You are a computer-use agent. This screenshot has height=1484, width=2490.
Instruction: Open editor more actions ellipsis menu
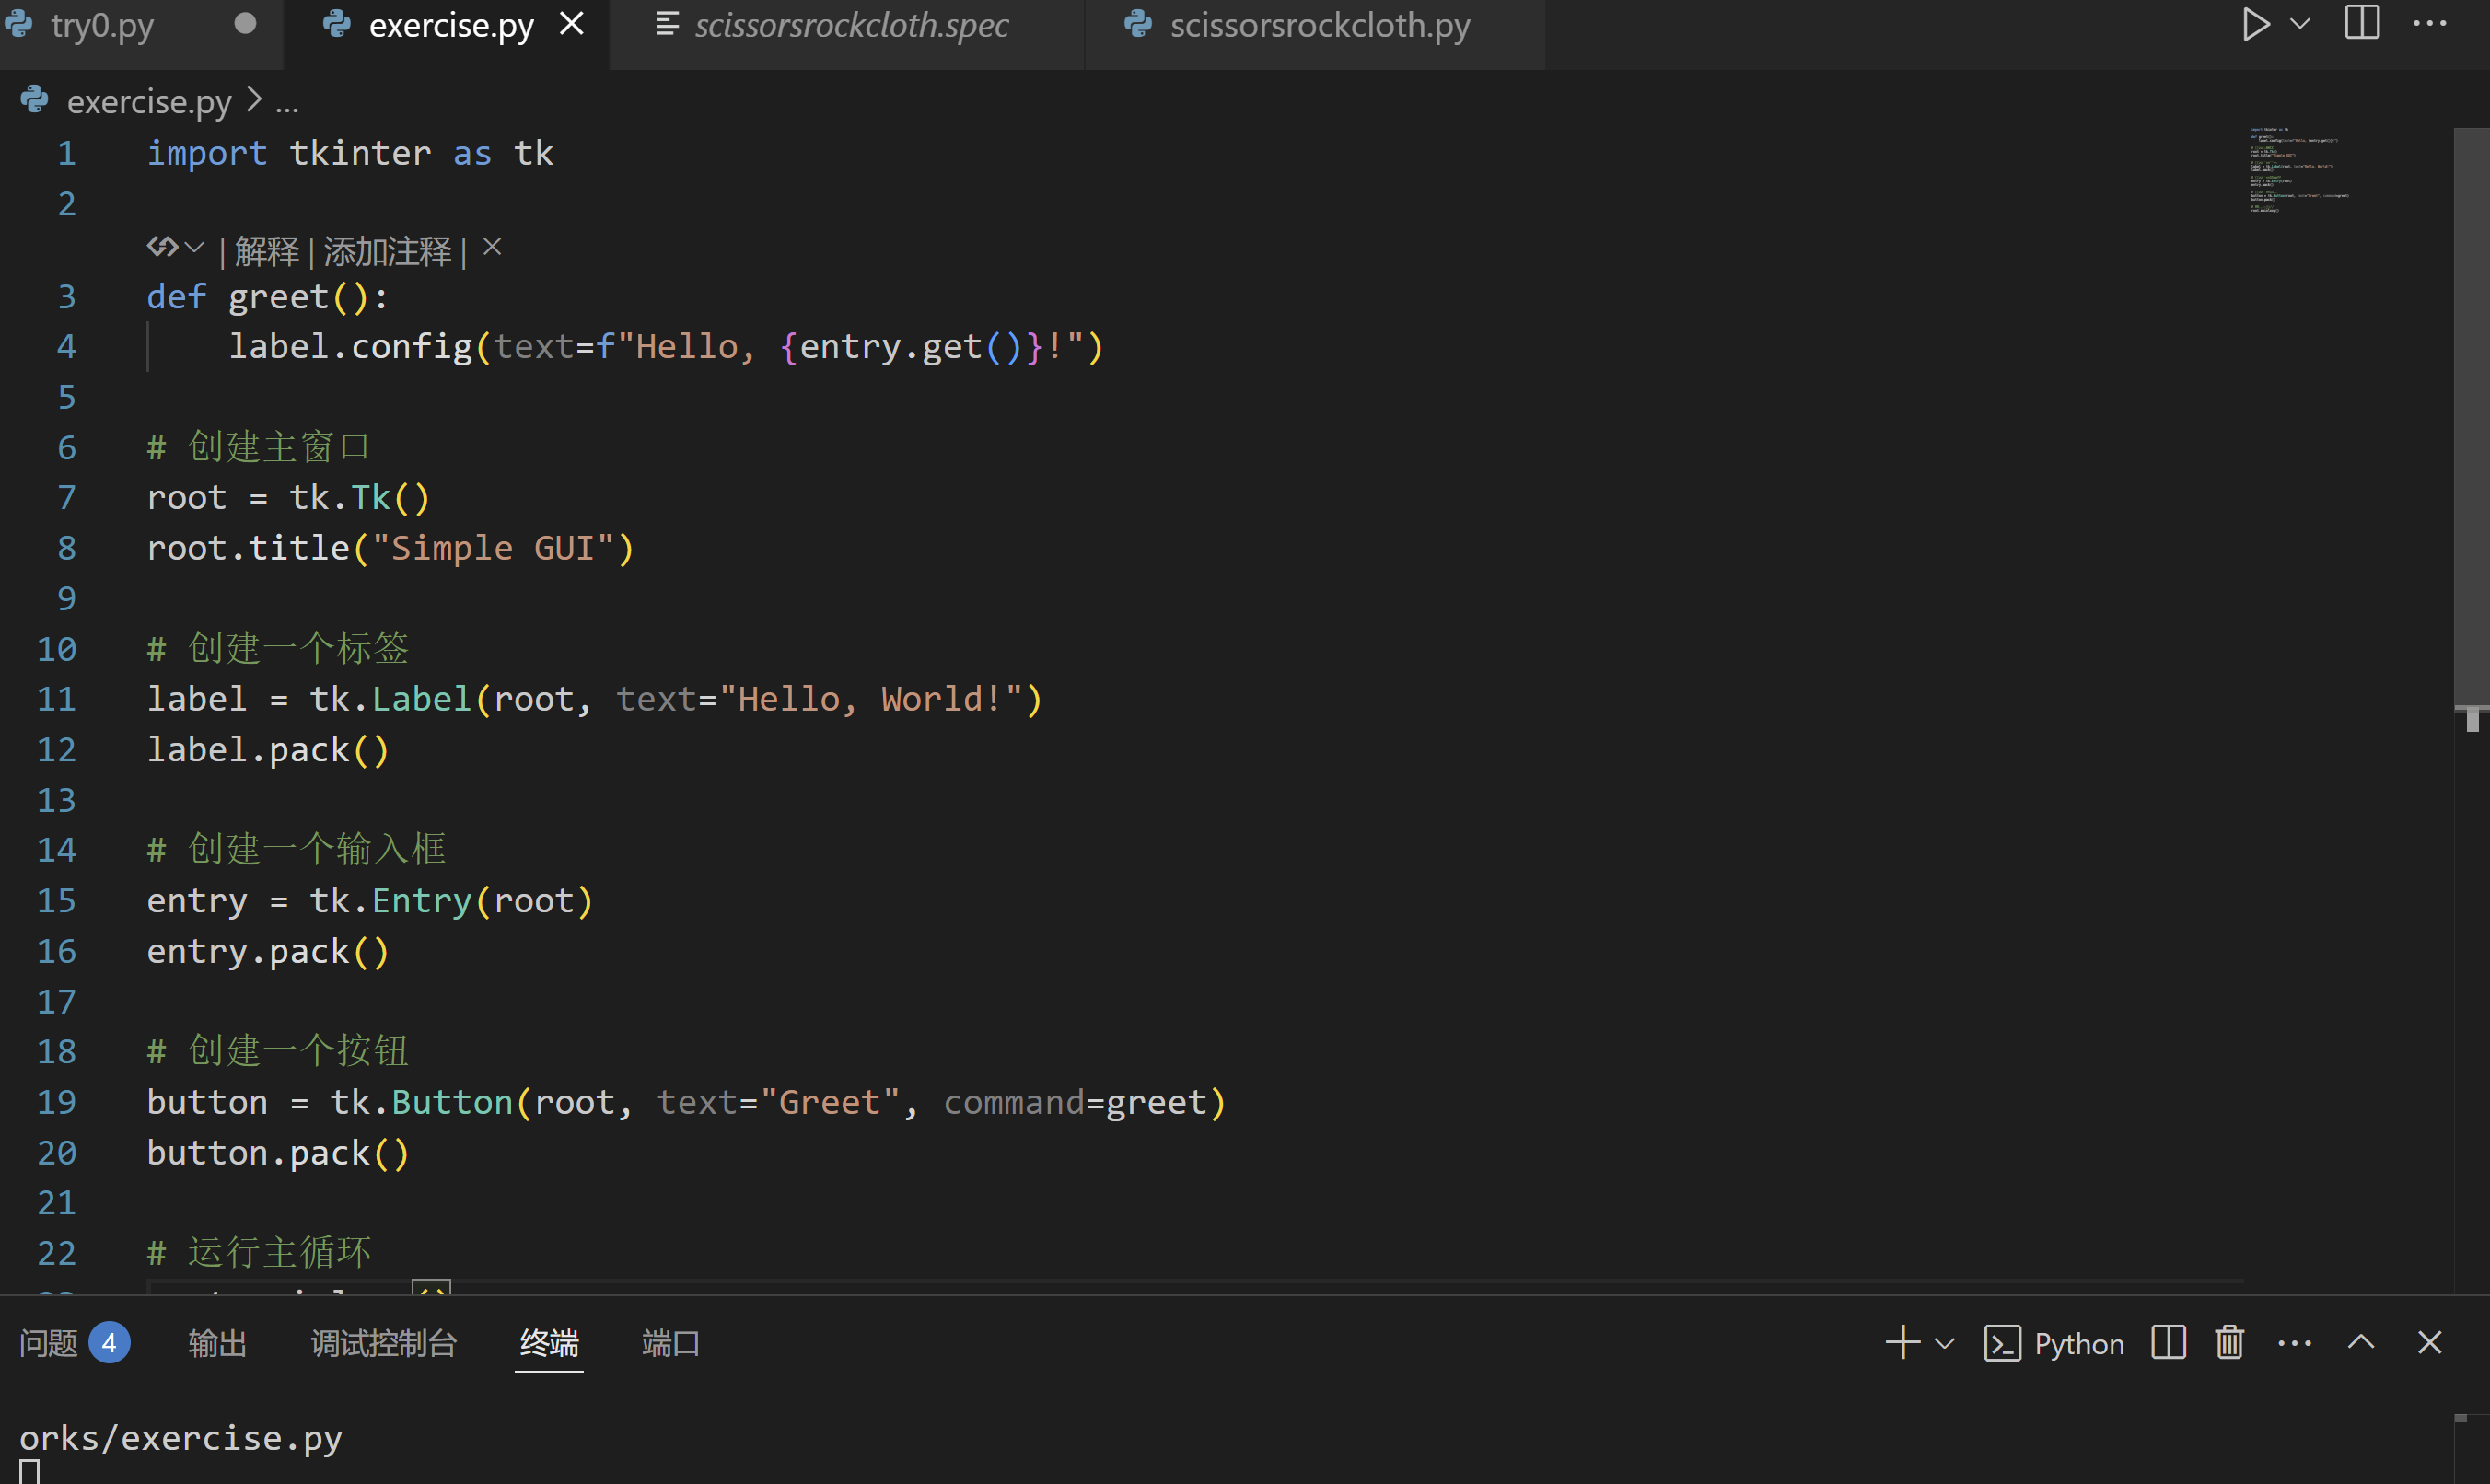point(2429,24)
